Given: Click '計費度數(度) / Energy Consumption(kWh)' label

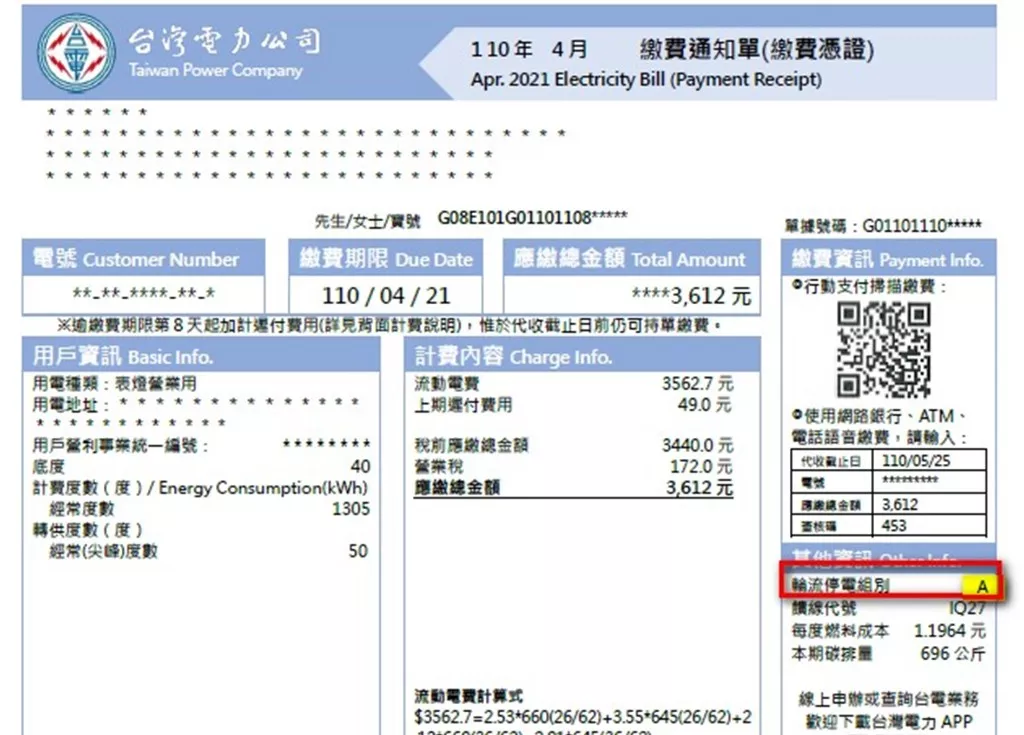Looking at the screenshot, I should point(200,488).
